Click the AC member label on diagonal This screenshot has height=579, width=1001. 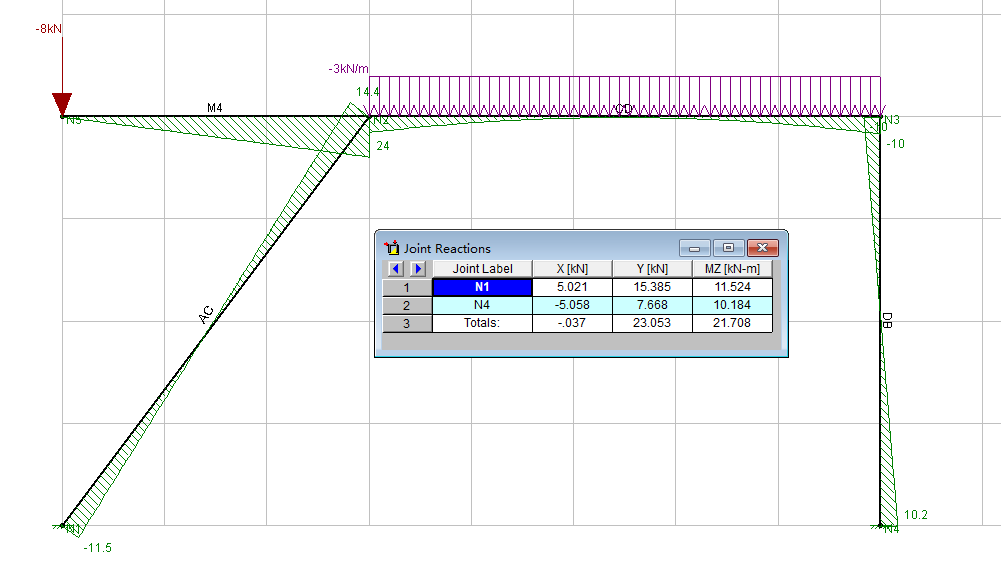205,316
